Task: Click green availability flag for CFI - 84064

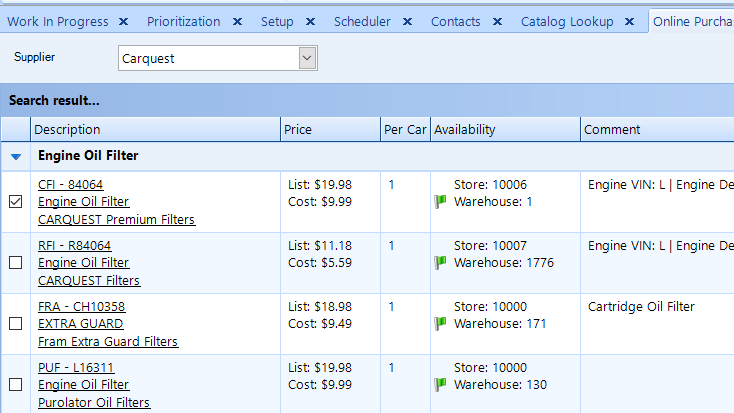Action: click(440, 202)
